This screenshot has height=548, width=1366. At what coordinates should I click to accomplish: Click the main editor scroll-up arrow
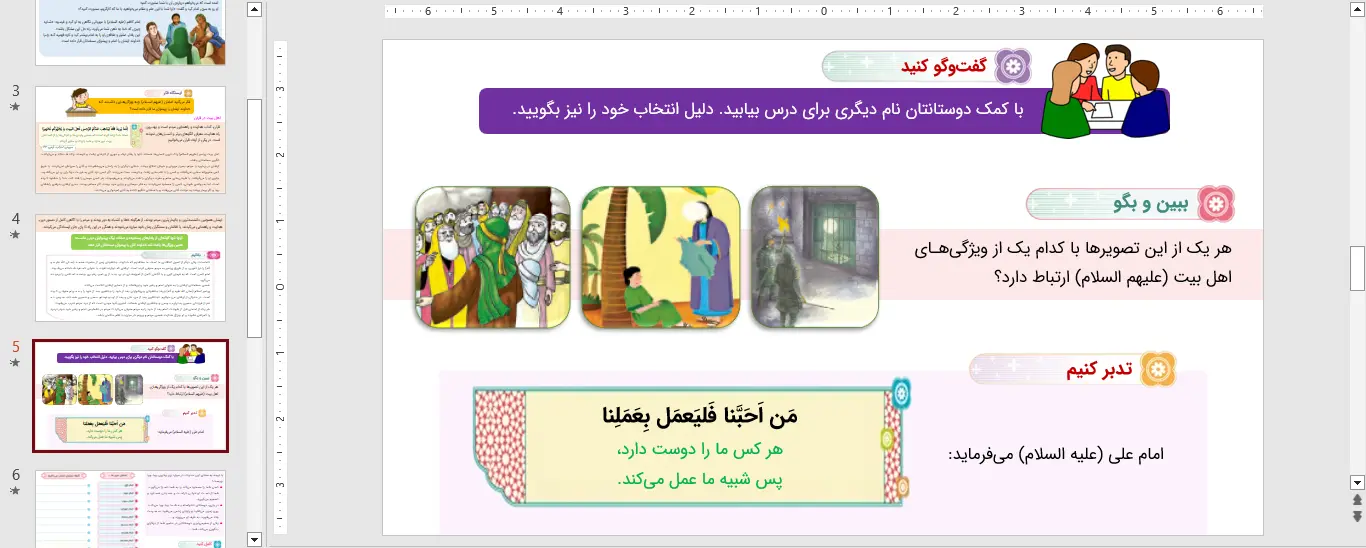coord(1357,10)
